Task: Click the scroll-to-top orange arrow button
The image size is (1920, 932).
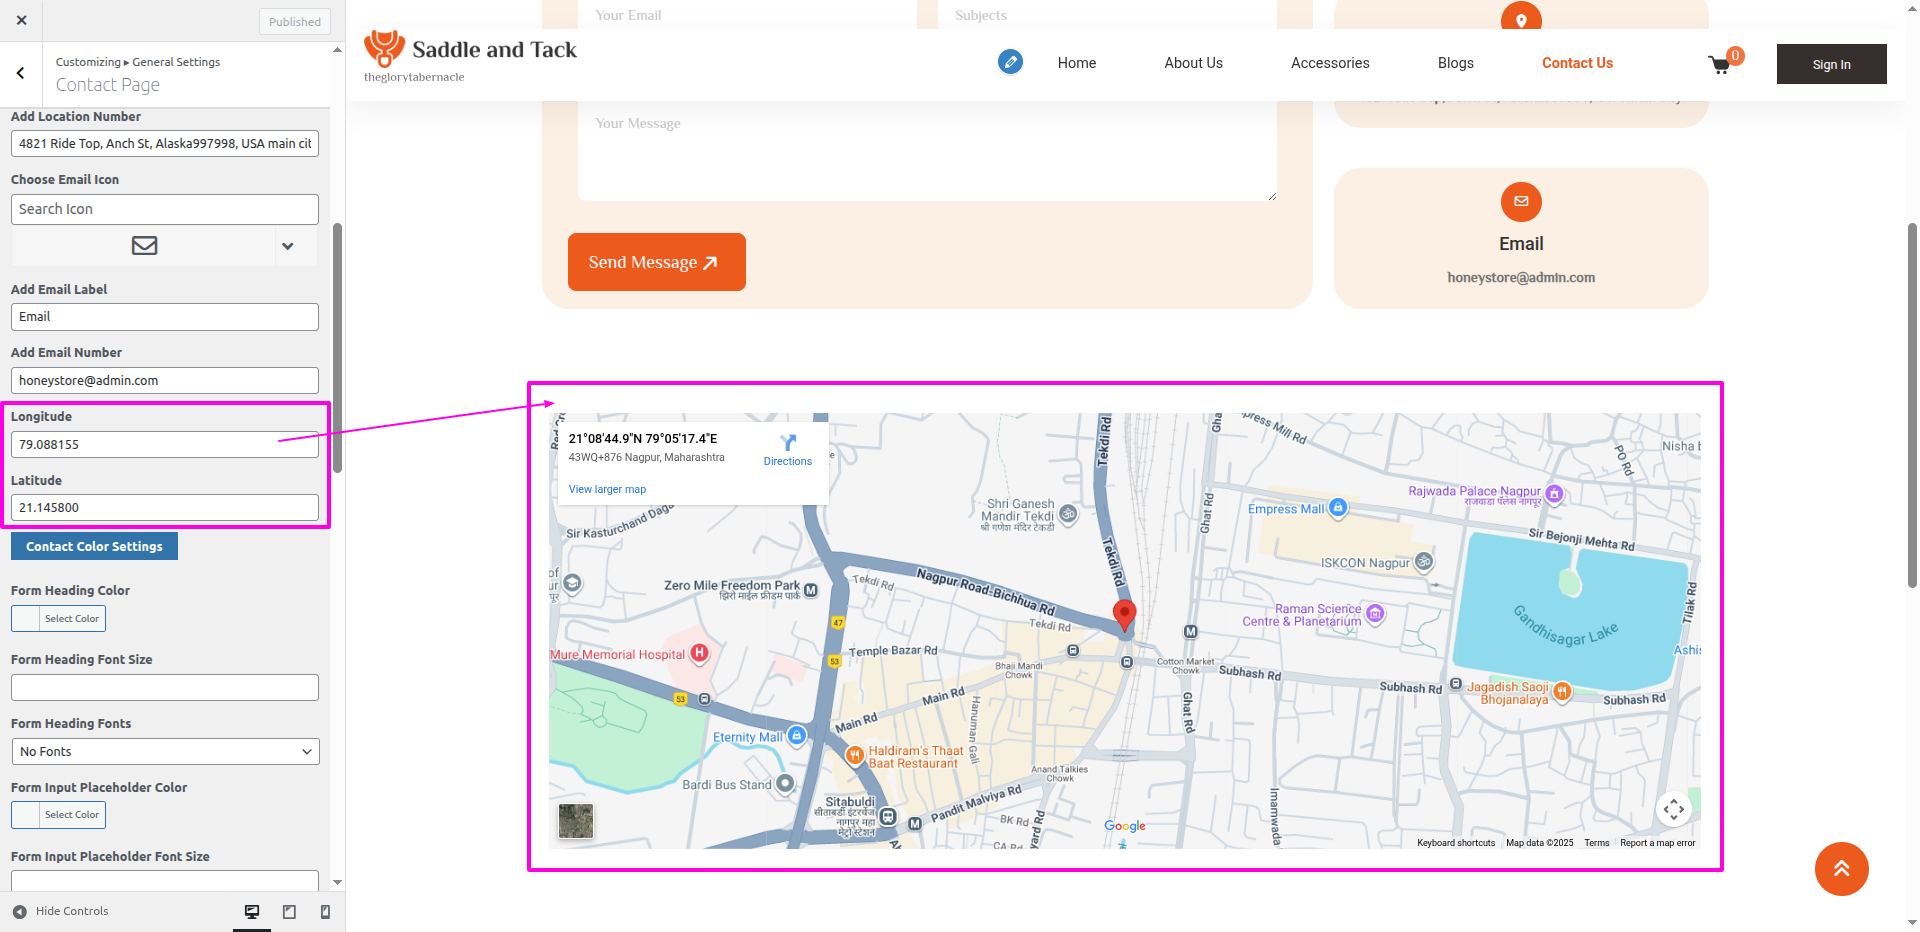Action: coord(1841,868)
